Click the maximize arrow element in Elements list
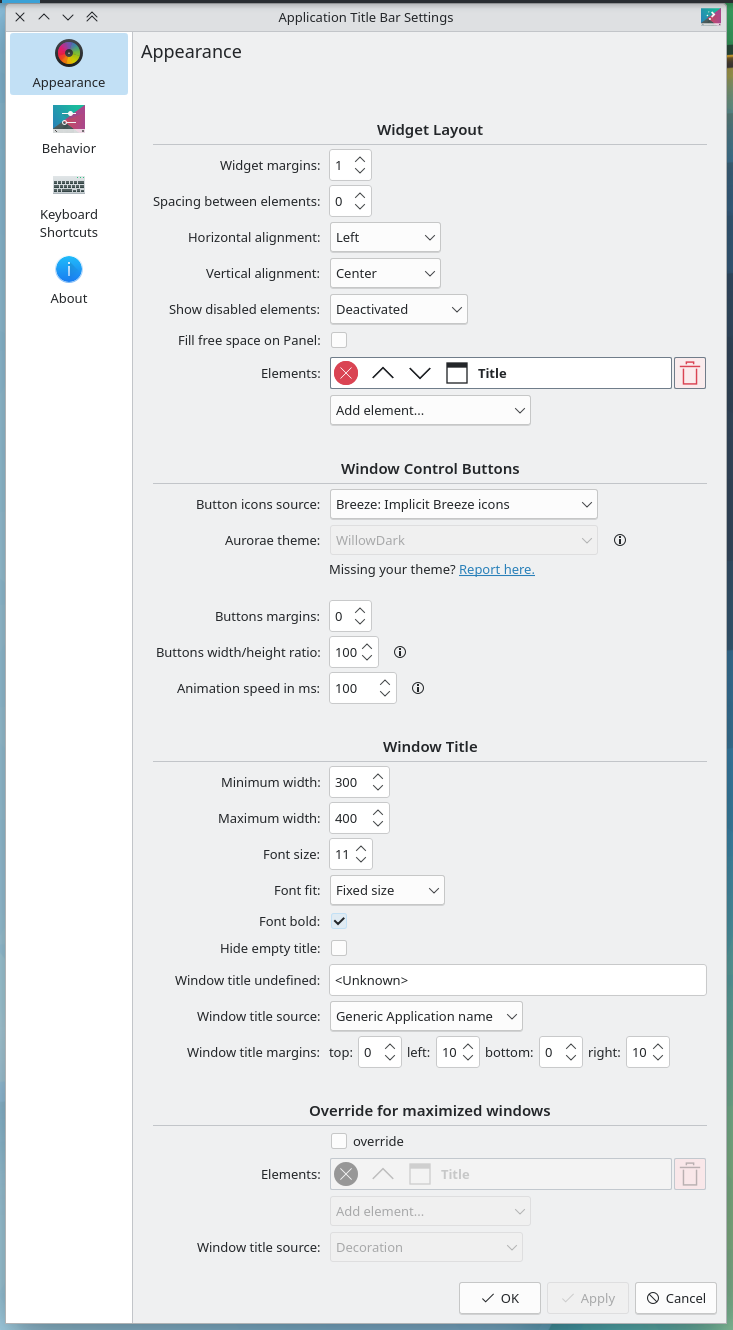Screen dimensions: 733x1330 click(x=383, y=373)
